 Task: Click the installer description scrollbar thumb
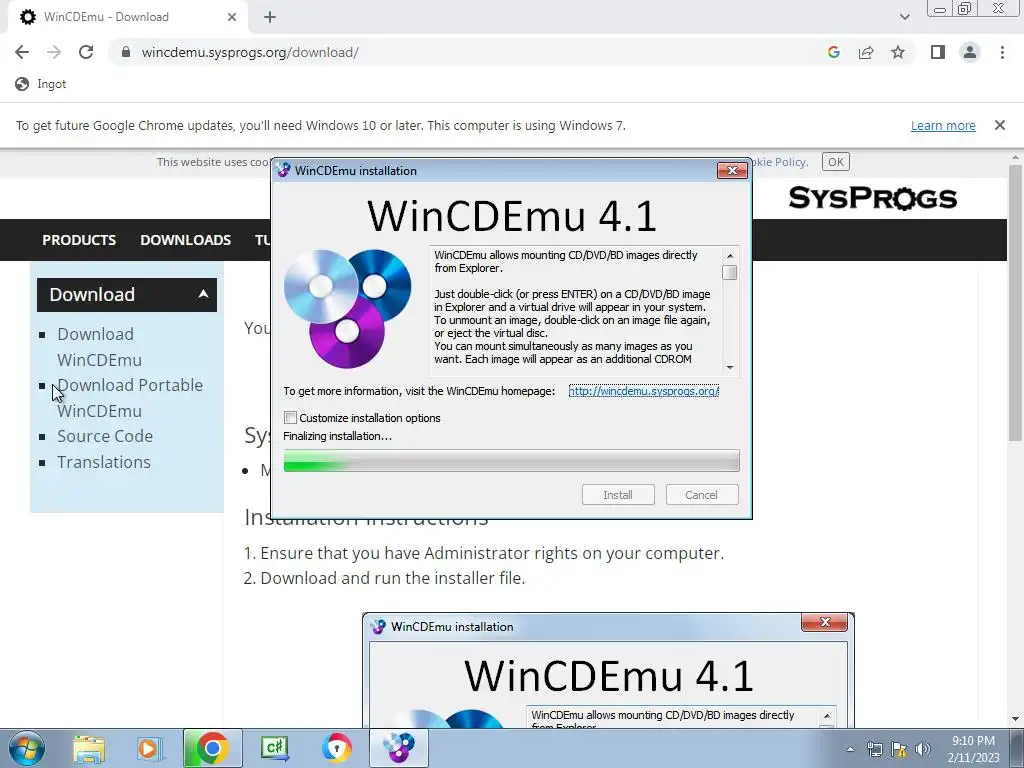(729, 272)
